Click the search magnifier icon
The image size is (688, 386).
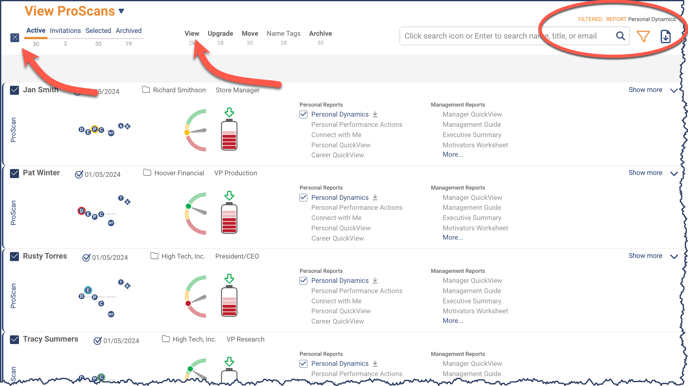pos(620,36)
